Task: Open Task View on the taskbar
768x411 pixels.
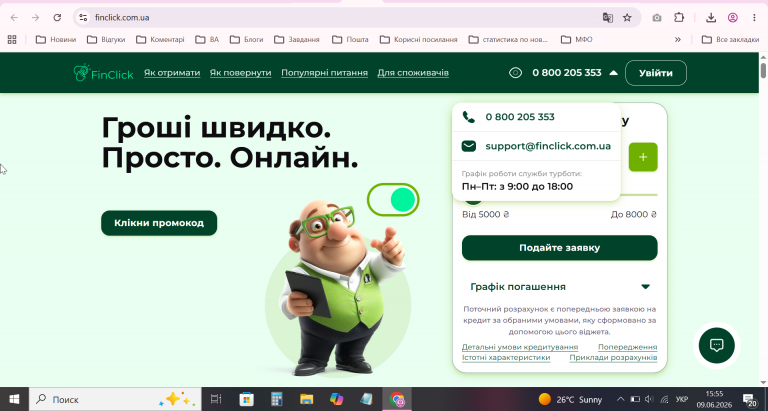Action: pos(216,399)
